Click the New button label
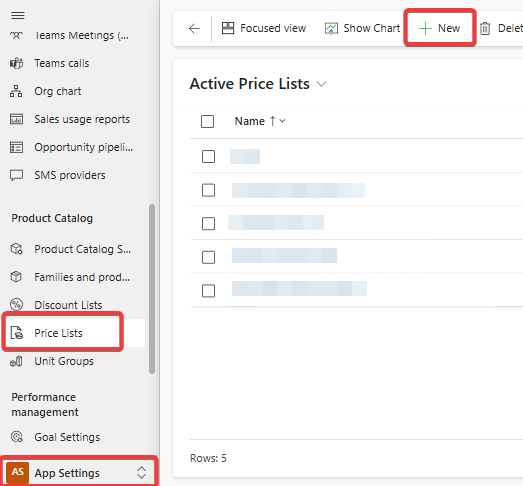Viewport: 523px width, 486px height. [x=449, y=28]
